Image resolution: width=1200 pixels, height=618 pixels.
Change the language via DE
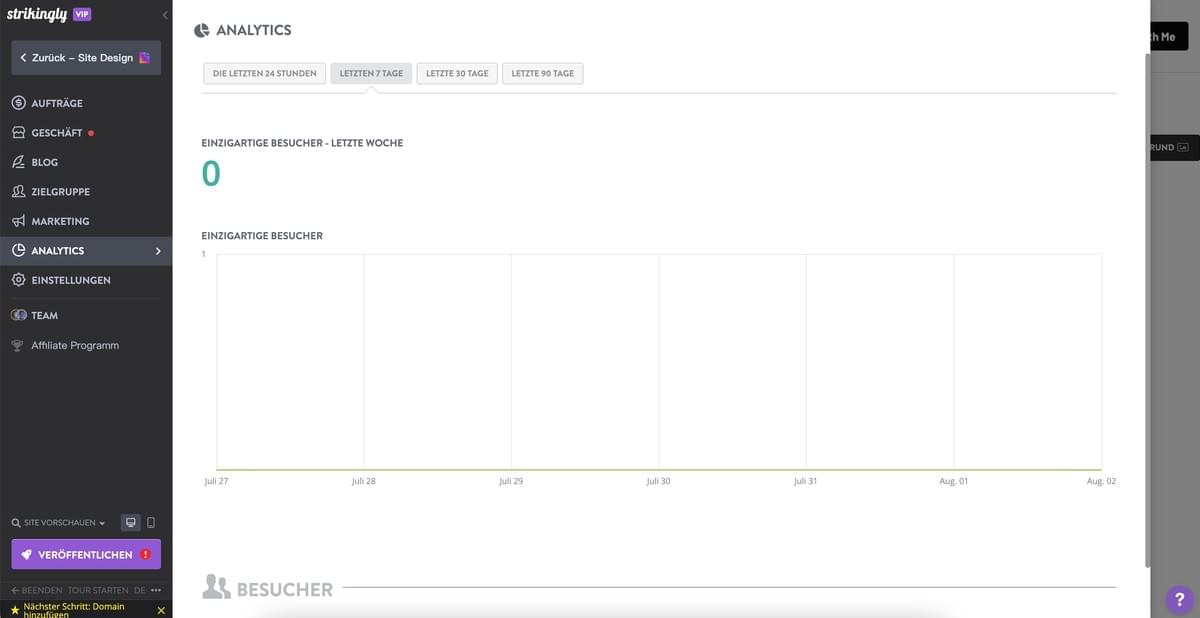pos(139,590)
